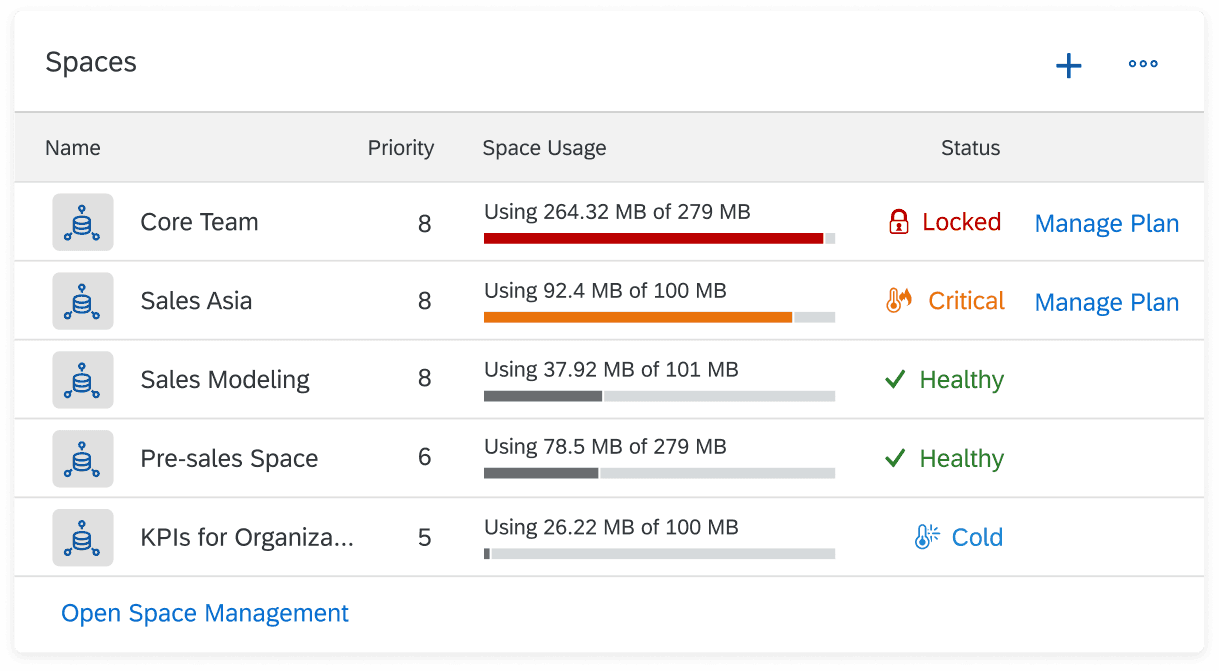Image resolution: width=1219 pixels, height=671 pixels.
Task: Click the Core Team space icon
Action: click(83, 222)
